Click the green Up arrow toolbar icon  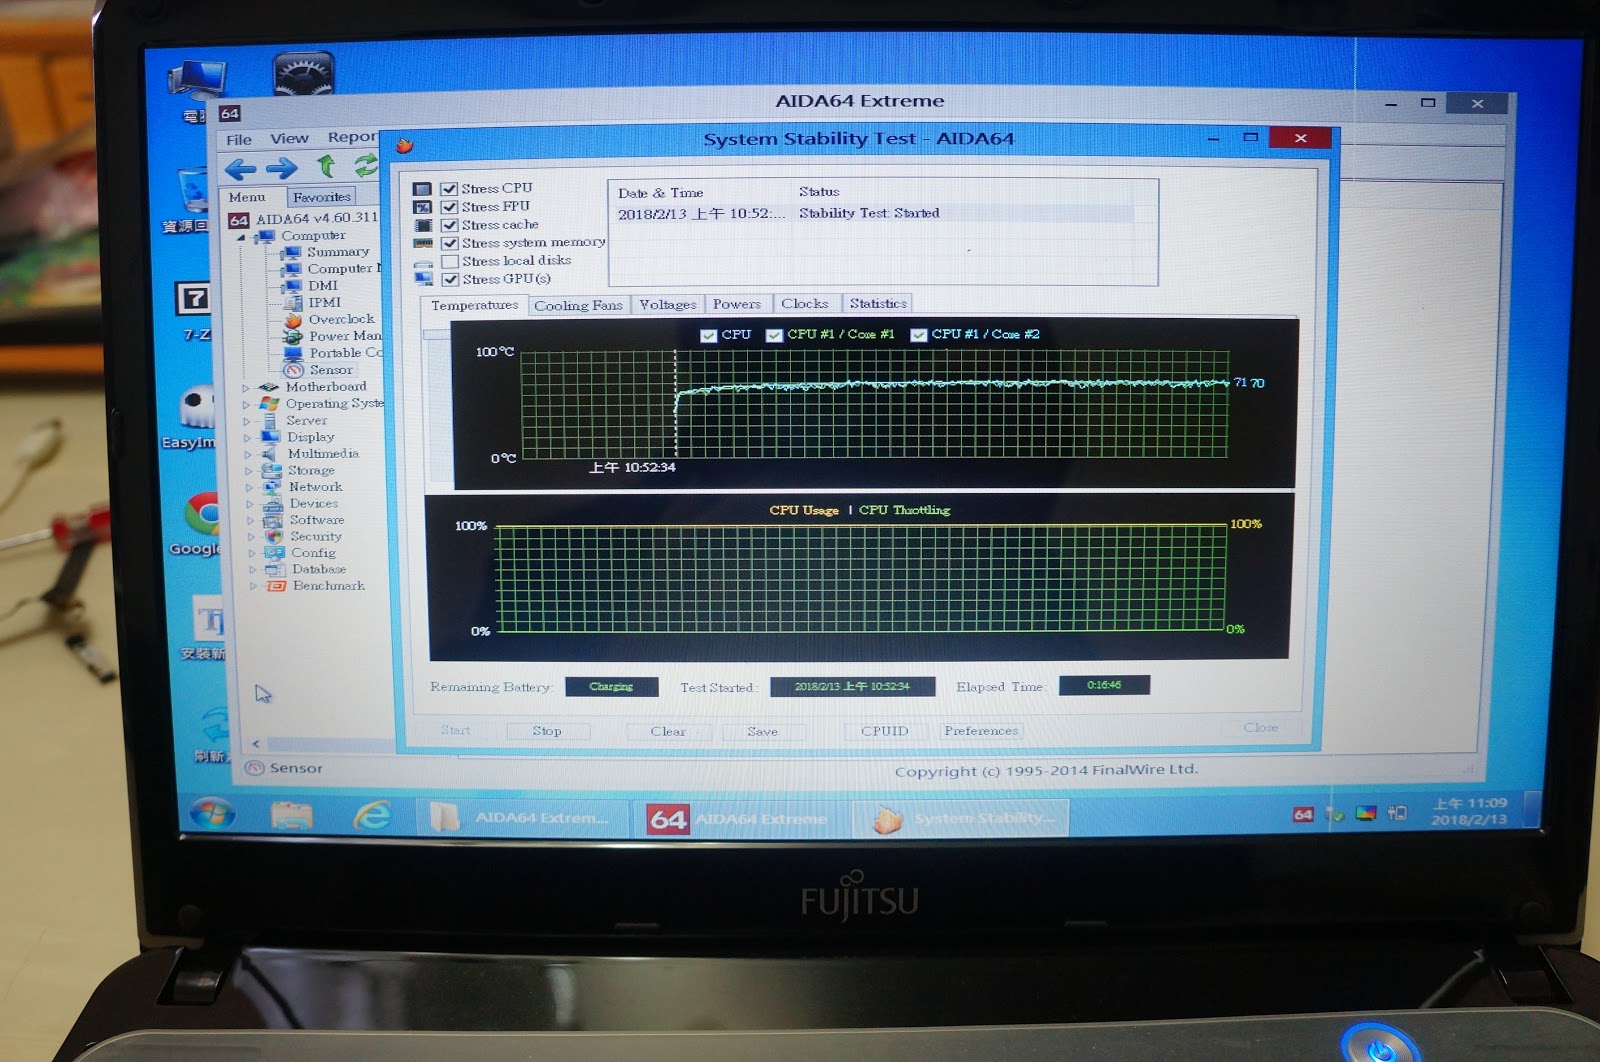pyautogui.click(x=326, y=166)
